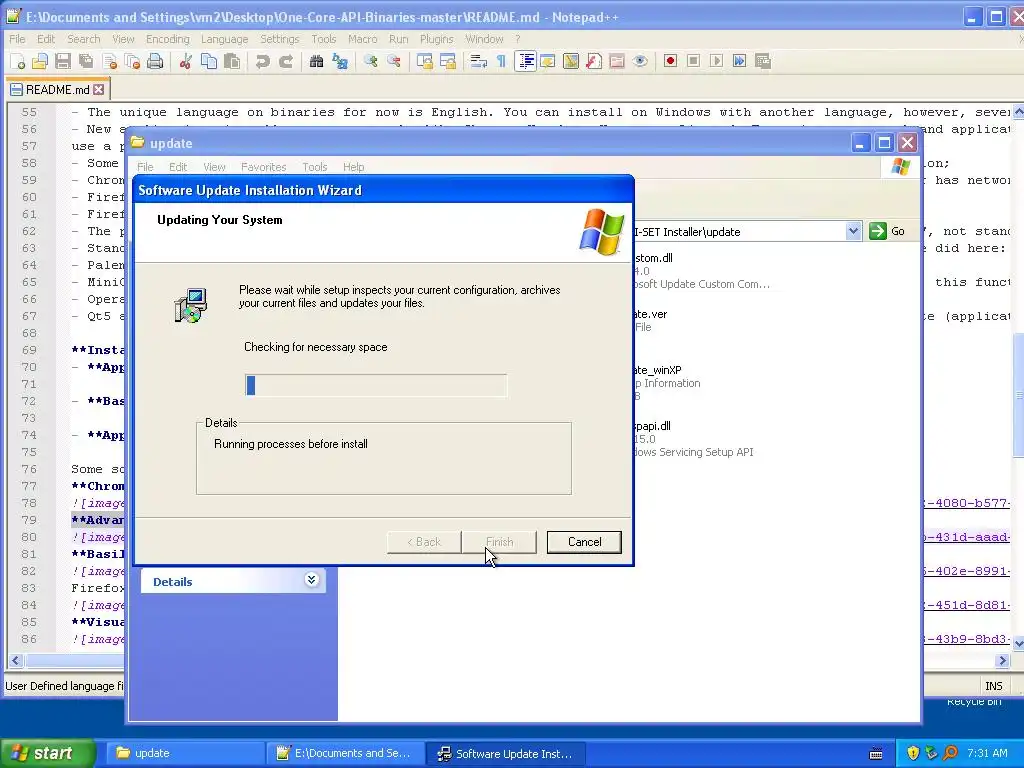Switch to Software Update Inst... taskbar button

point(505,754)
